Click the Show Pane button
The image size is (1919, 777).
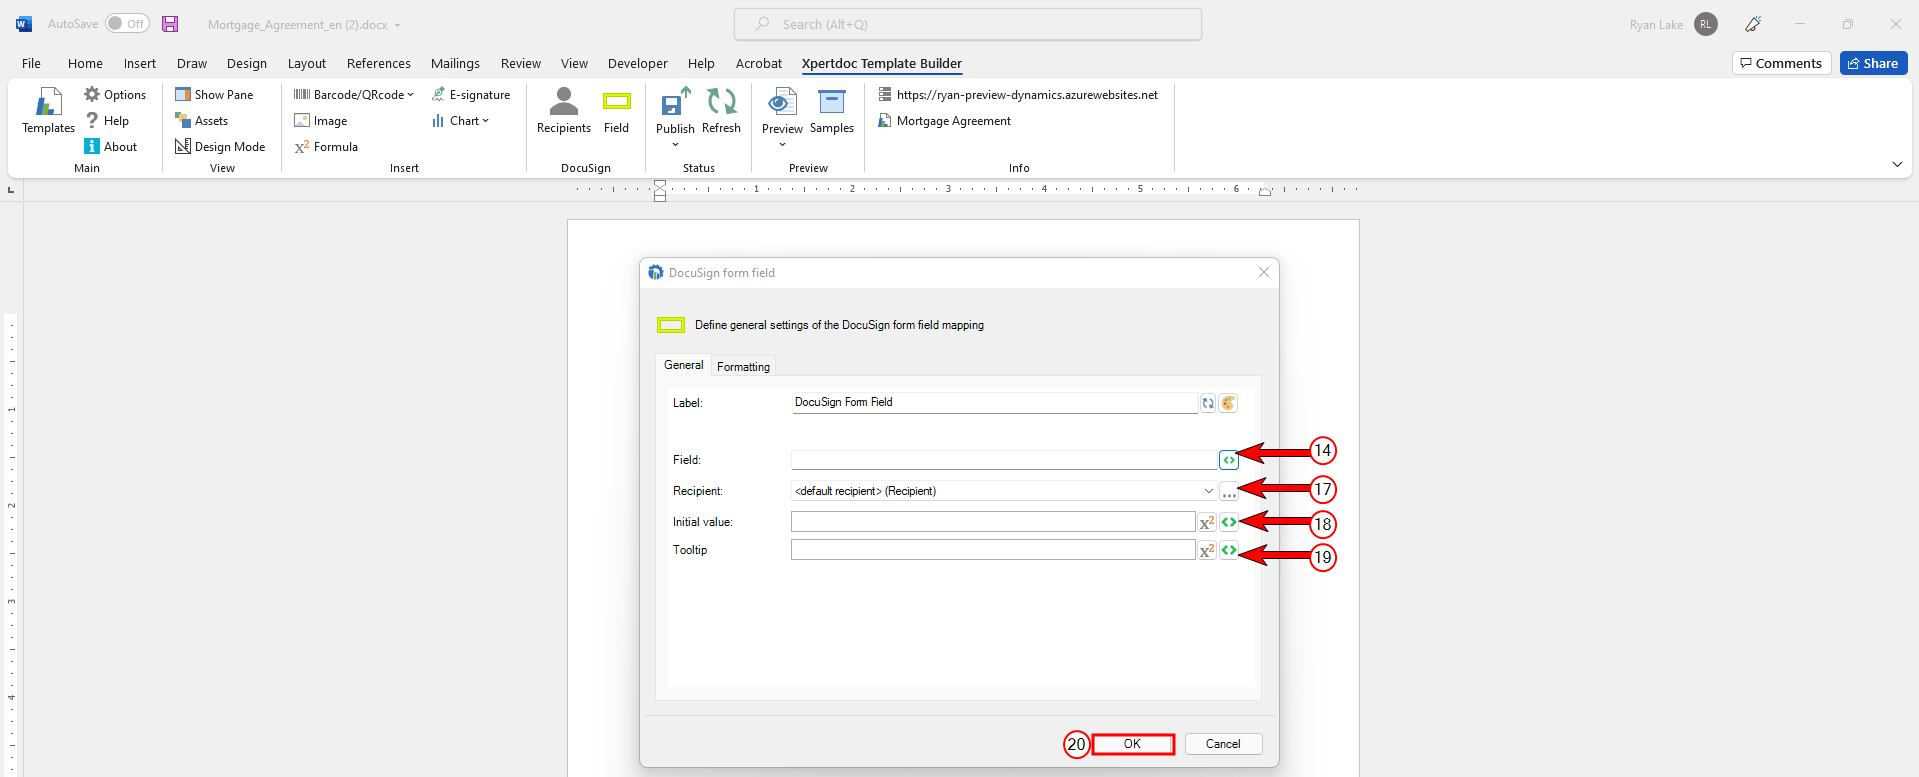point(214,94)
